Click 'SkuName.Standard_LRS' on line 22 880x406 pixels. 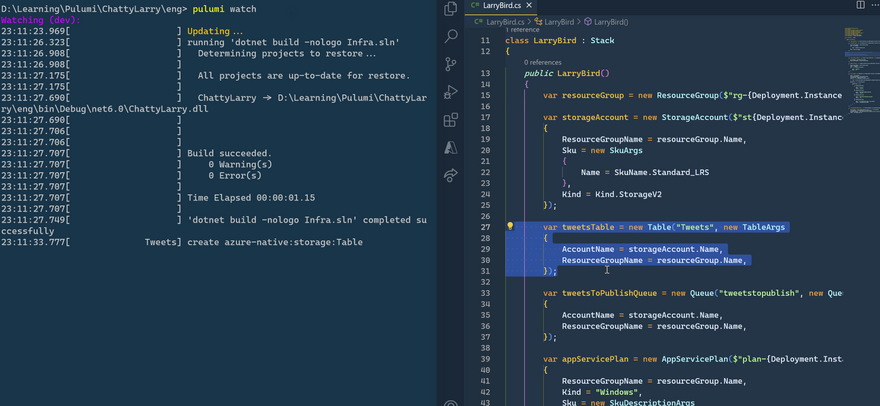point(662,172)
